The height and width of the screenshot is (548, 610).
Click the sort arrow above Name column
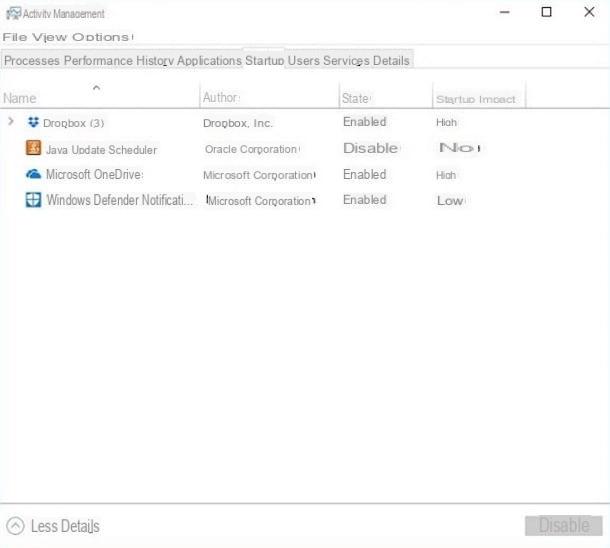point(96,88)
